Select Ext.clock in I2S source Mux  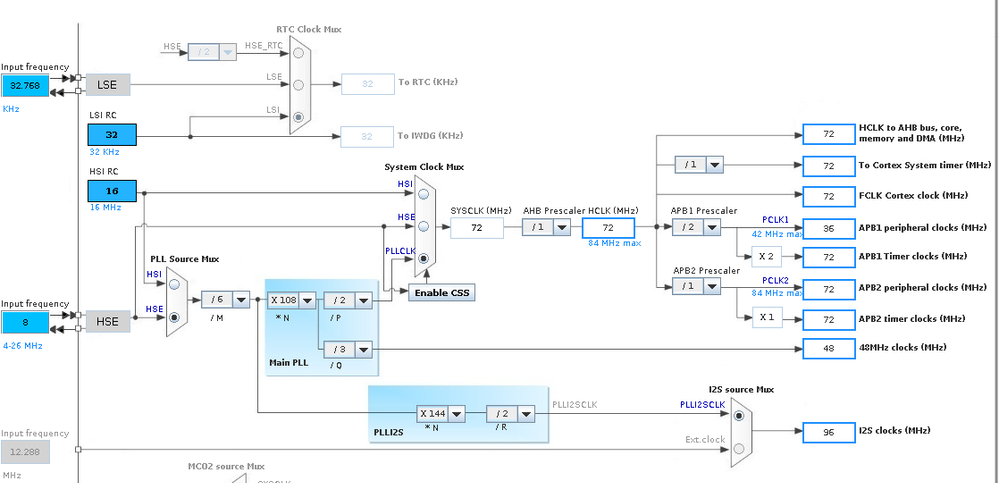point(738,448)
